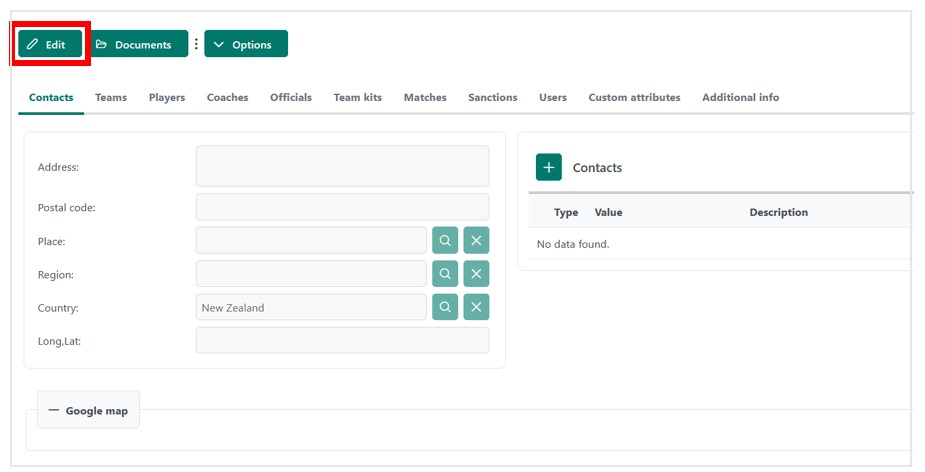Screen dimensions: 925x472
Task: Switch to the Contacts tab
Action: click(x=51, y=97)
